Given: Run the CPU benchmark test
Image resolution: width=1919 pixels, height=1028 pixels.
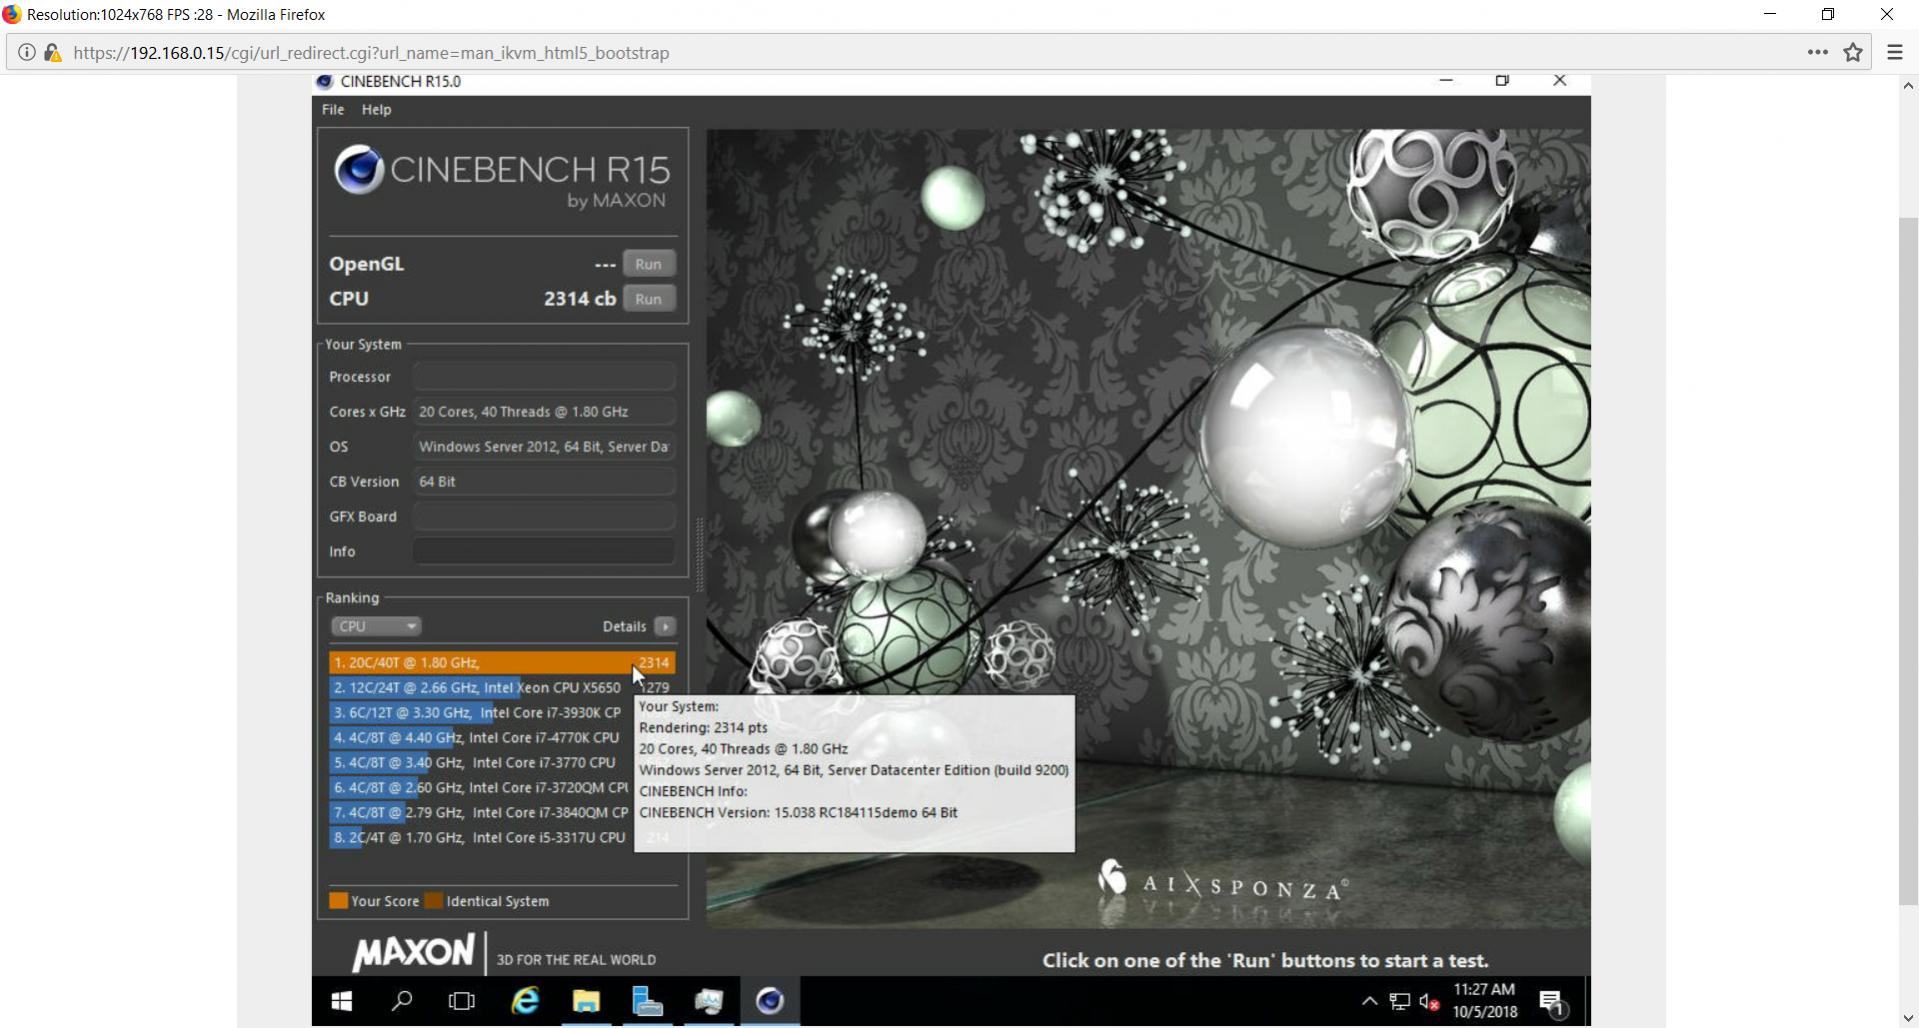Looking at the screenshot, I should point(648,299).
